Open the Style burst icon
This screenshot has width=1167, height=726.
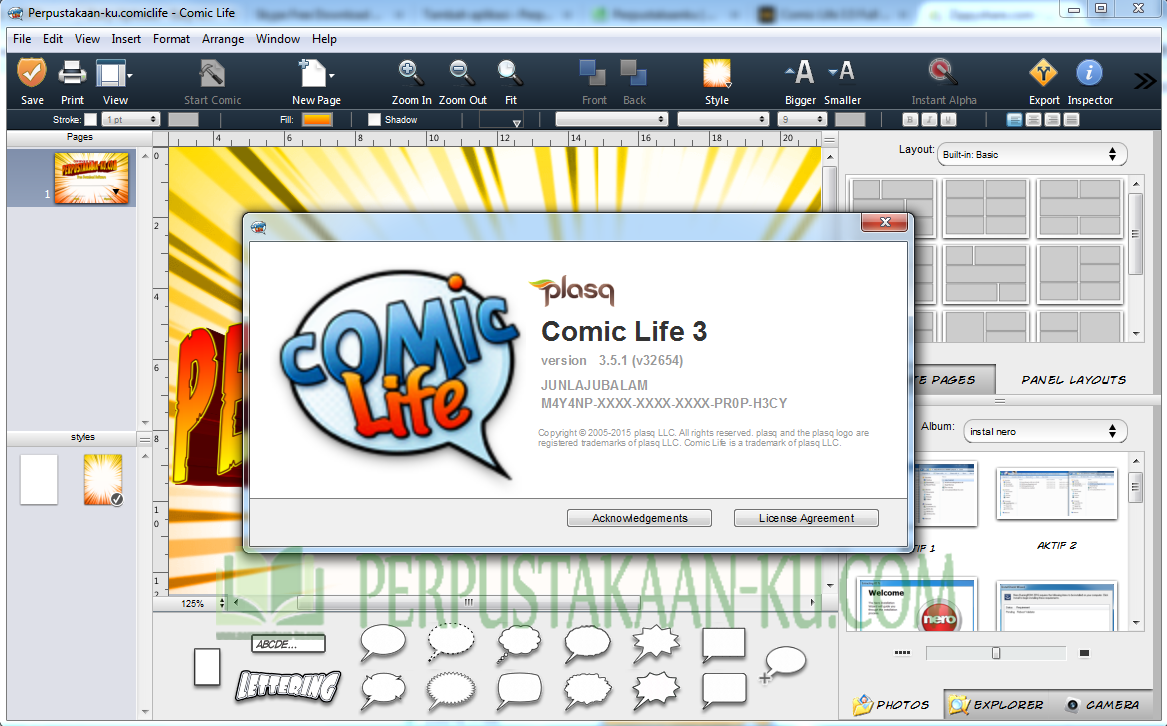tap(717, 74)
